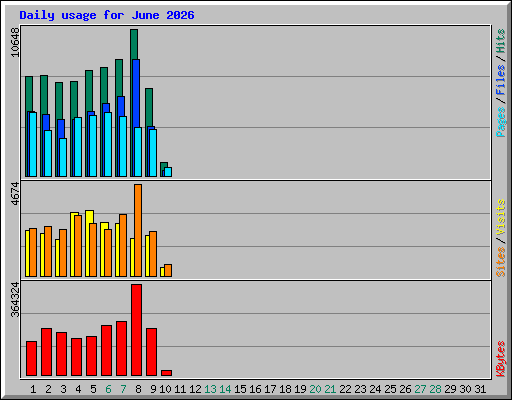Image resolution: width=512 pixels, height=400 pixels.
Task: Click day label 31 on the x-axis
Action: (480, 389)
